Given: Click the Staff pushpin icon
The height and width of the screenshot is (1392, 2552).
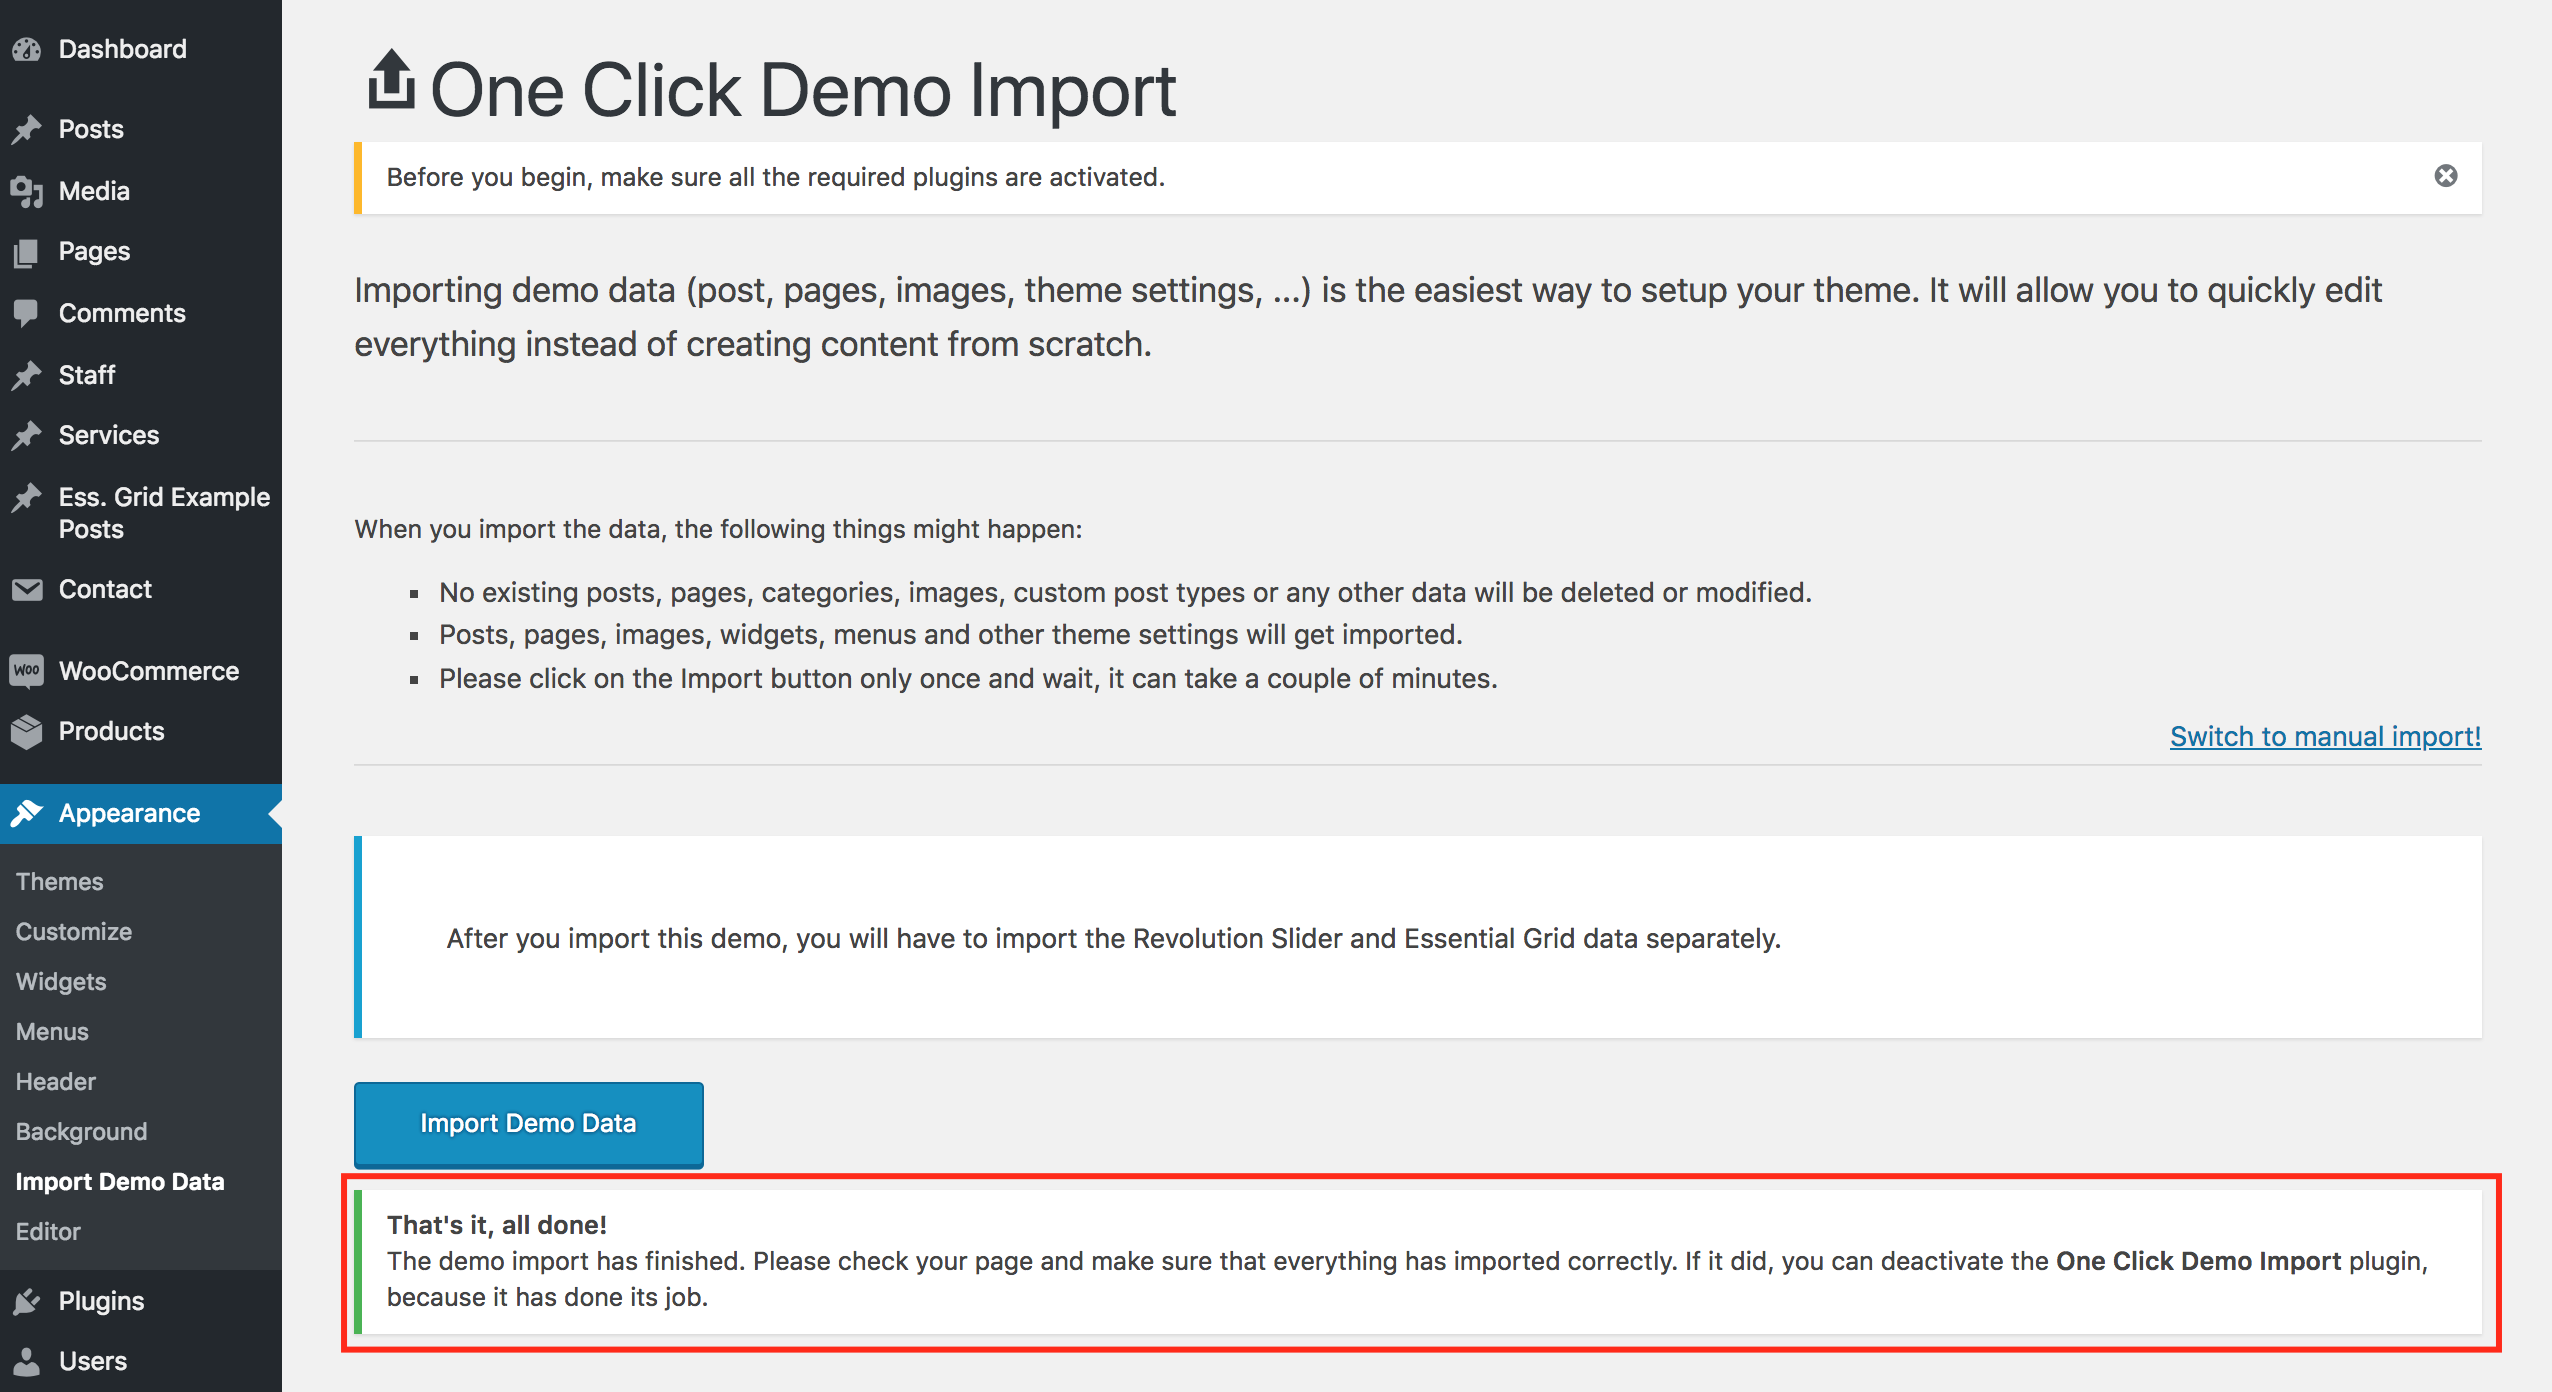Looking at the screenshot, I should [27, 375].
